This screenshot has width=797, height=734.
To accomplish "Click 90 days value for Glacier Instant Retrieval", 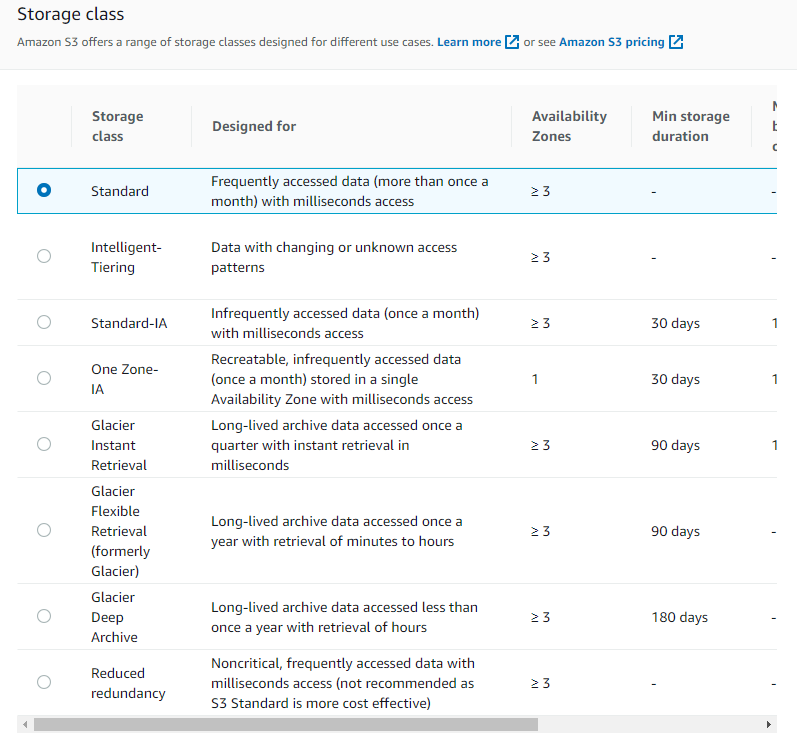I will coord(676,445).
